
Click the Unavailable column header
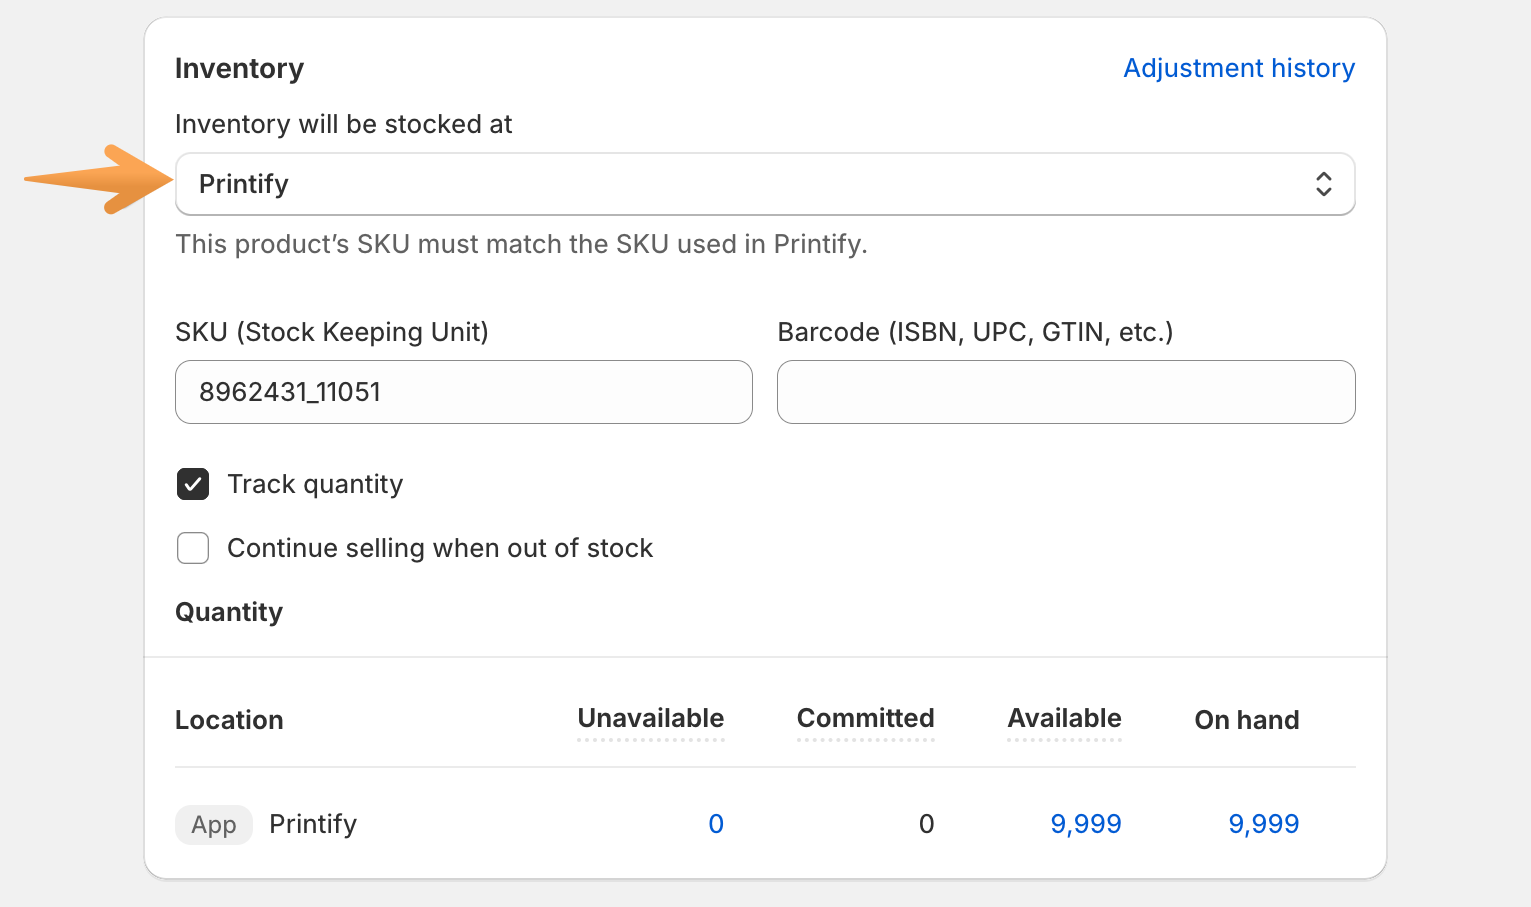point(650,719)
